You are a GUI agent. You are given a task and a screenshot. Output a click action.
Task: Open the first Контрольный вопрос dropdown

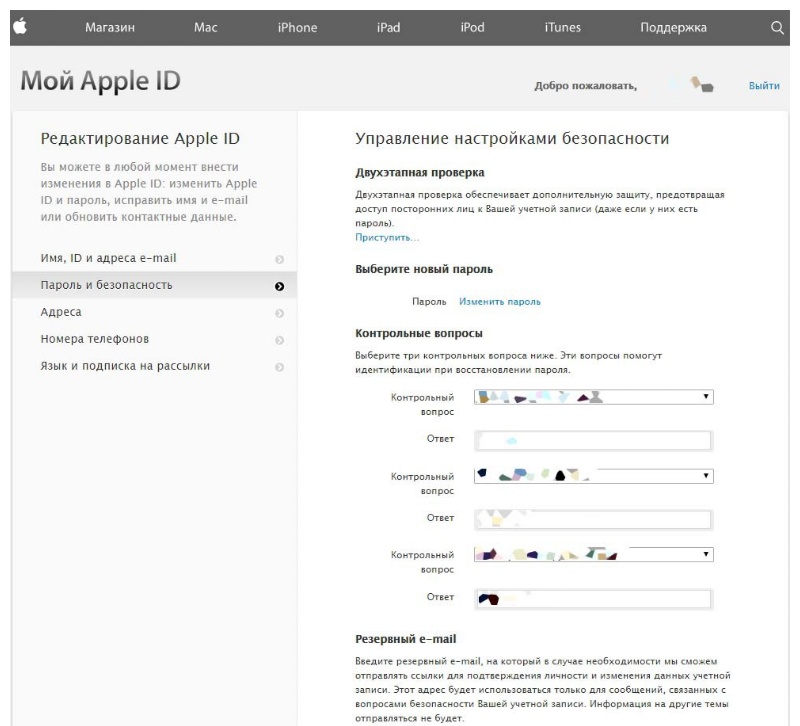tap(592, 397)
